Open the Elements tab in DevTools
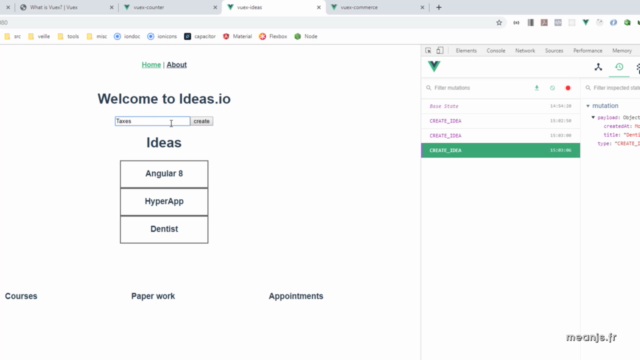This screenshot has width=640, height=360. point(466,51)
